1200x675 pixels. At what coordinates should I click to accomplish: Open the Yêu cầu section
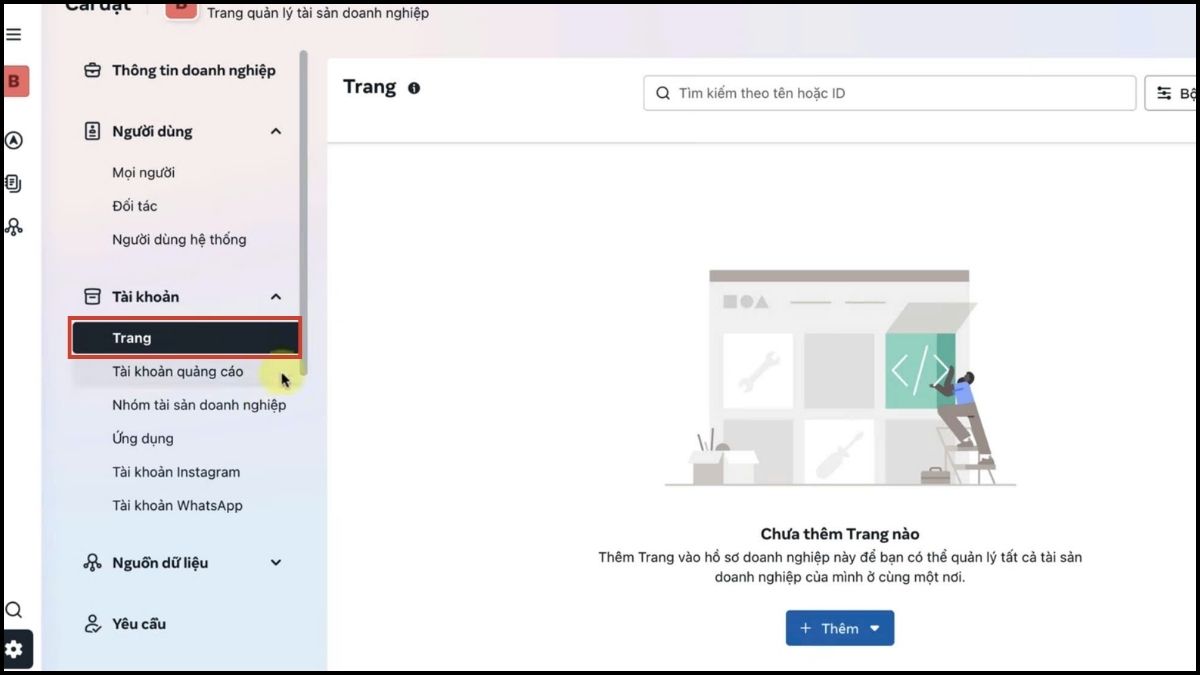point(139,624)
